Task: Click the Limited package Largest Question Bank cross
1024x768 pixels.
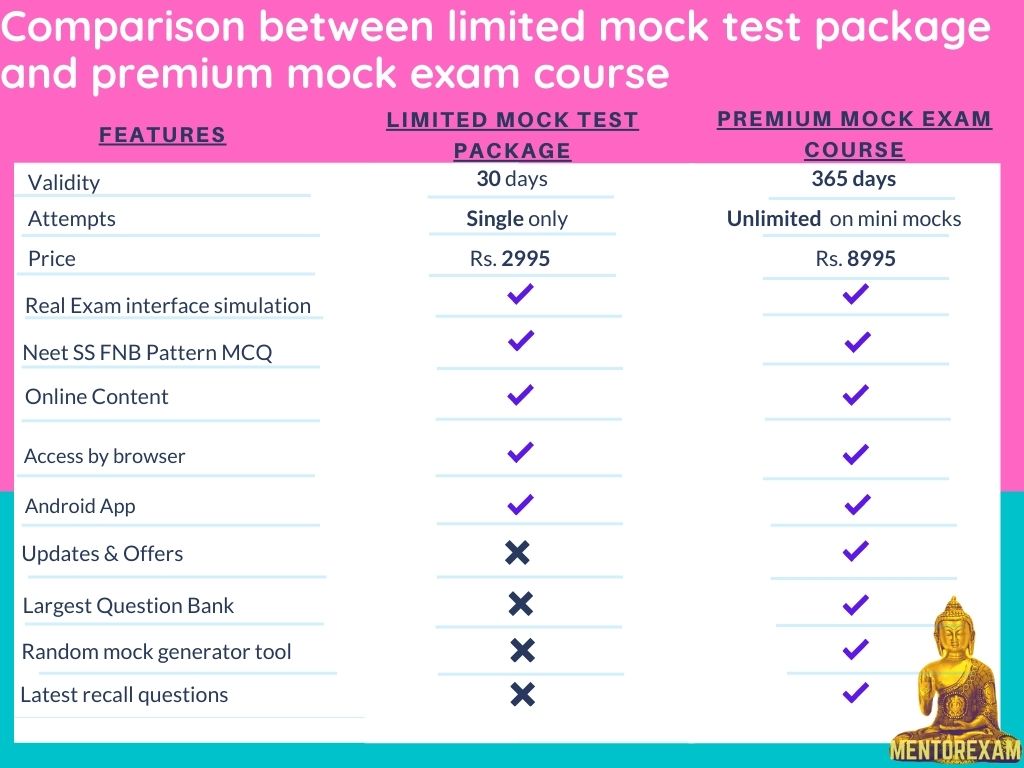Action: pos(520,603)
